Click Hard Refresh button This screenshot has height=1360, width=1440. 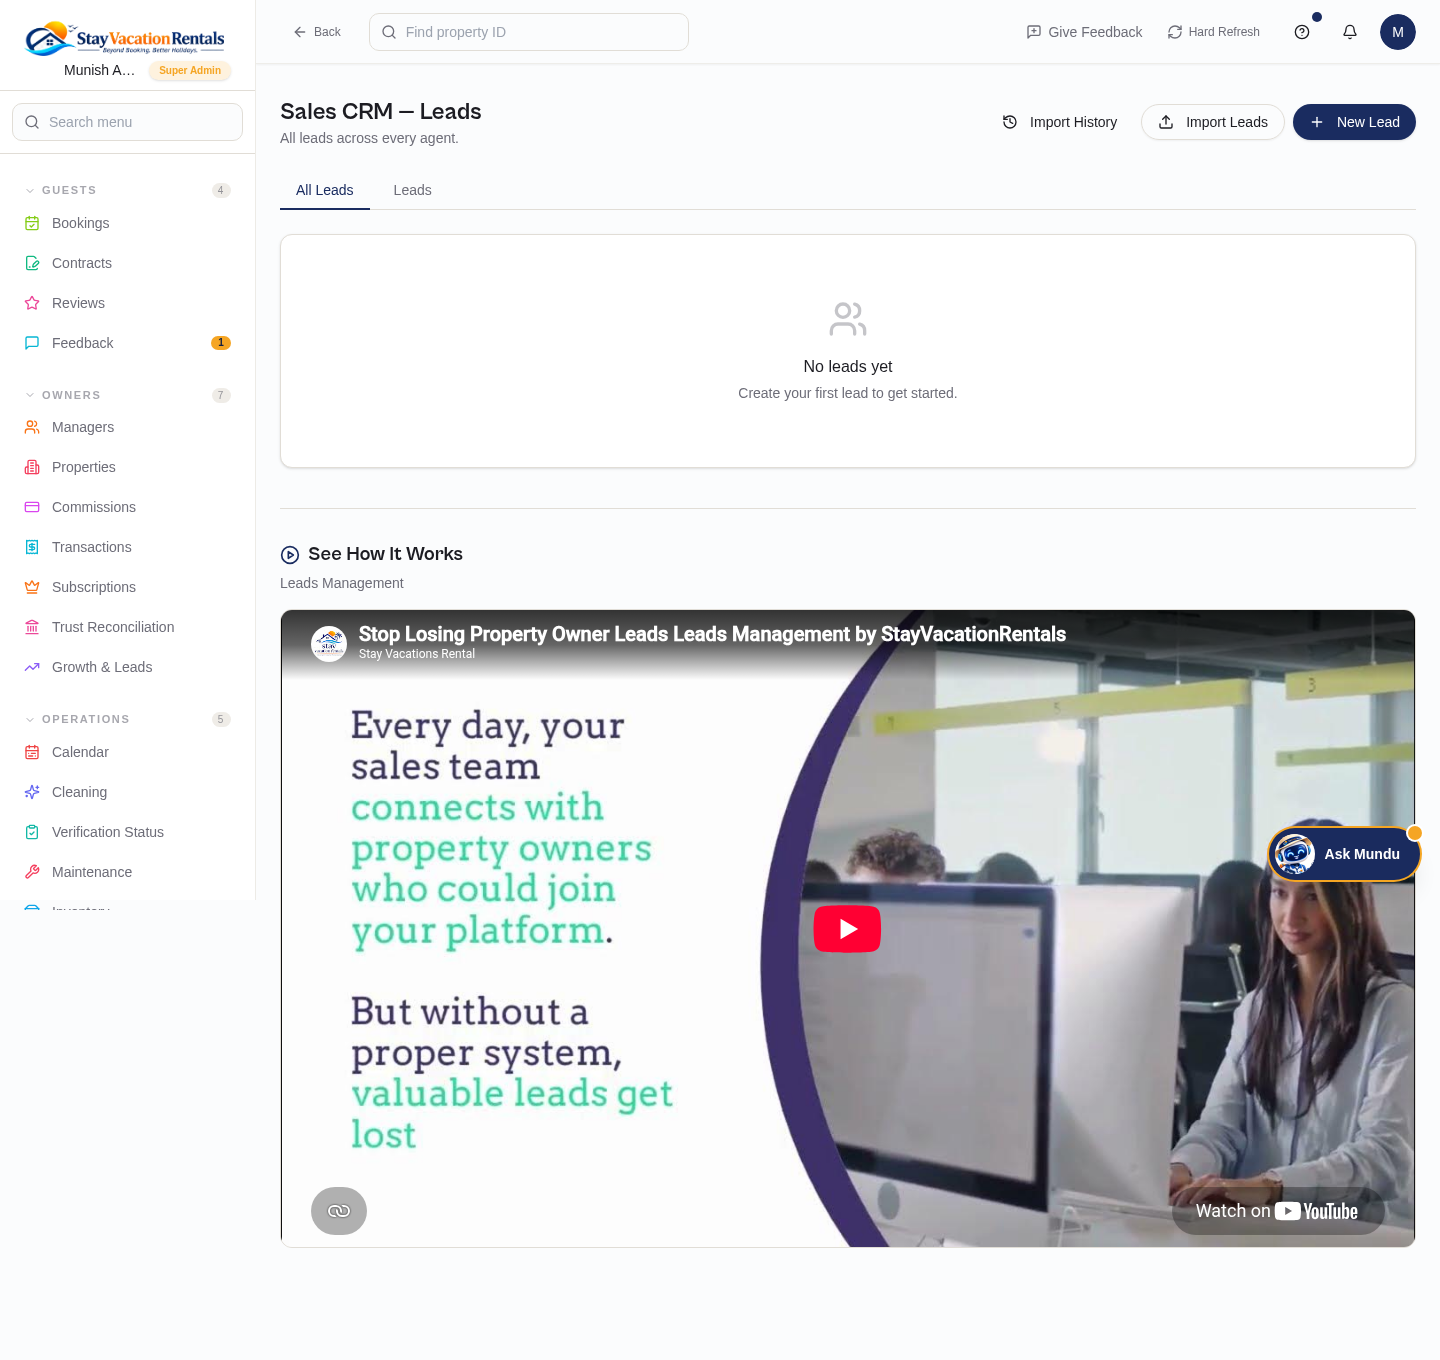click(1214, 32)
